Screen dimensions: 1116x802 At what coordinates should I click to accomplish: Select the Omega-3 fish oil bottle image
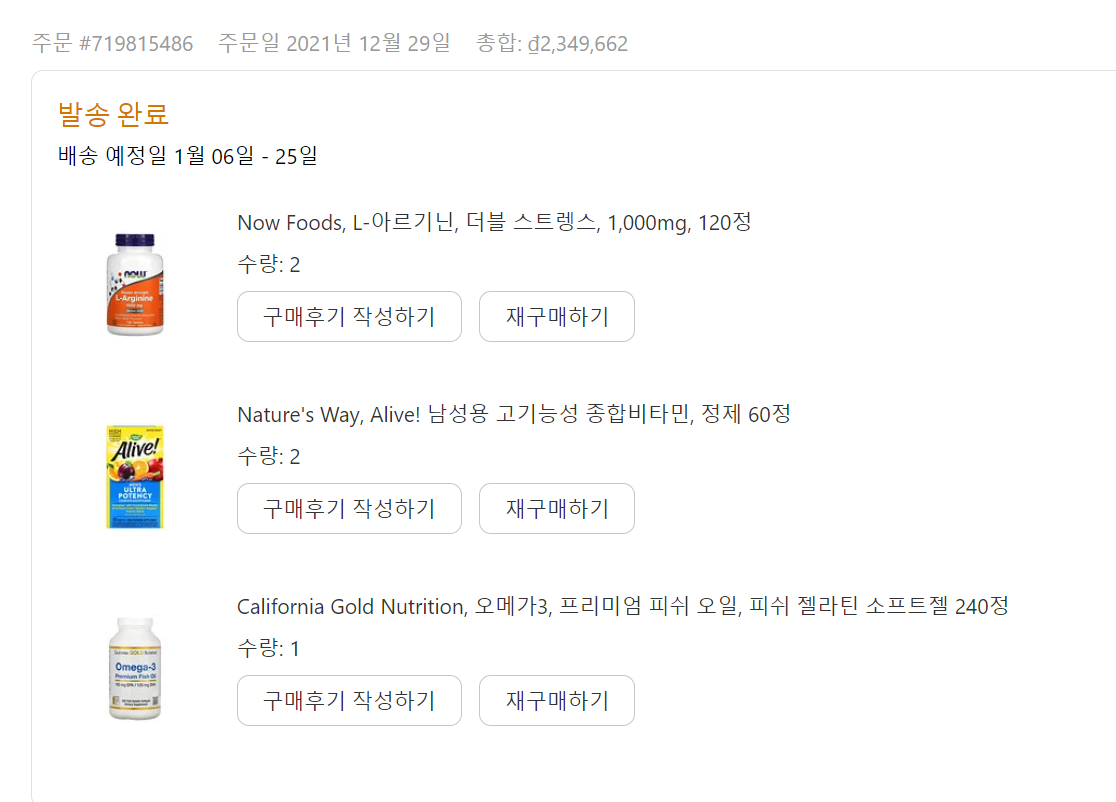tap(135, 668)
